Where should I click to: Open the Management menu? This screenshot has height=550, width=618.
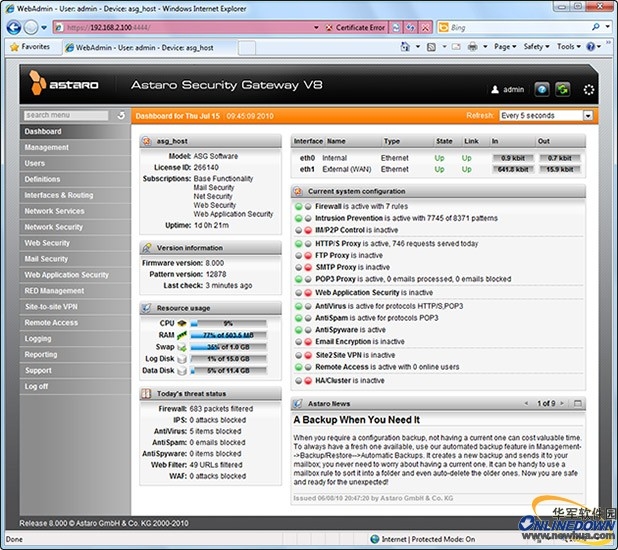pos(75,147)
